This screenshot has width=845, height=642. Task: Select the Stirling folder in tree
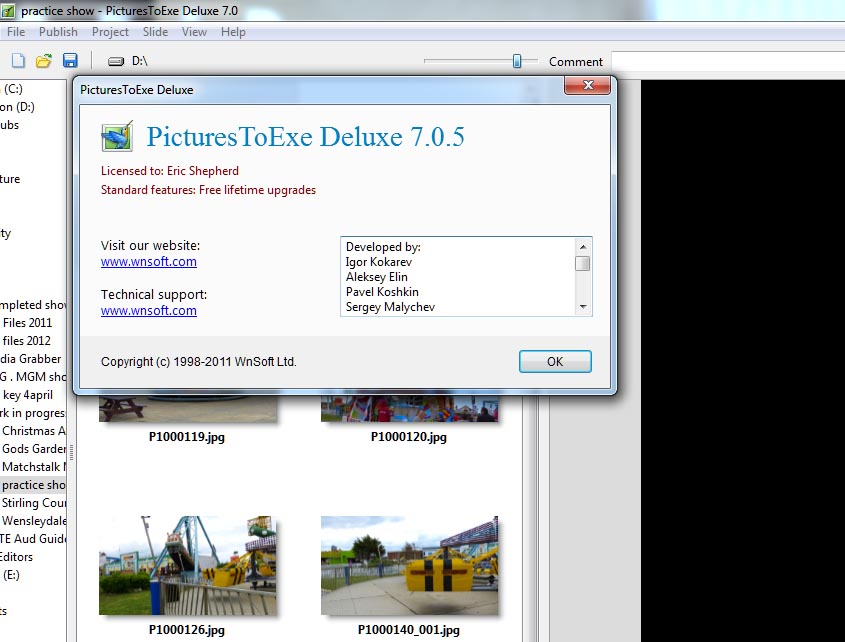(34, 503)
